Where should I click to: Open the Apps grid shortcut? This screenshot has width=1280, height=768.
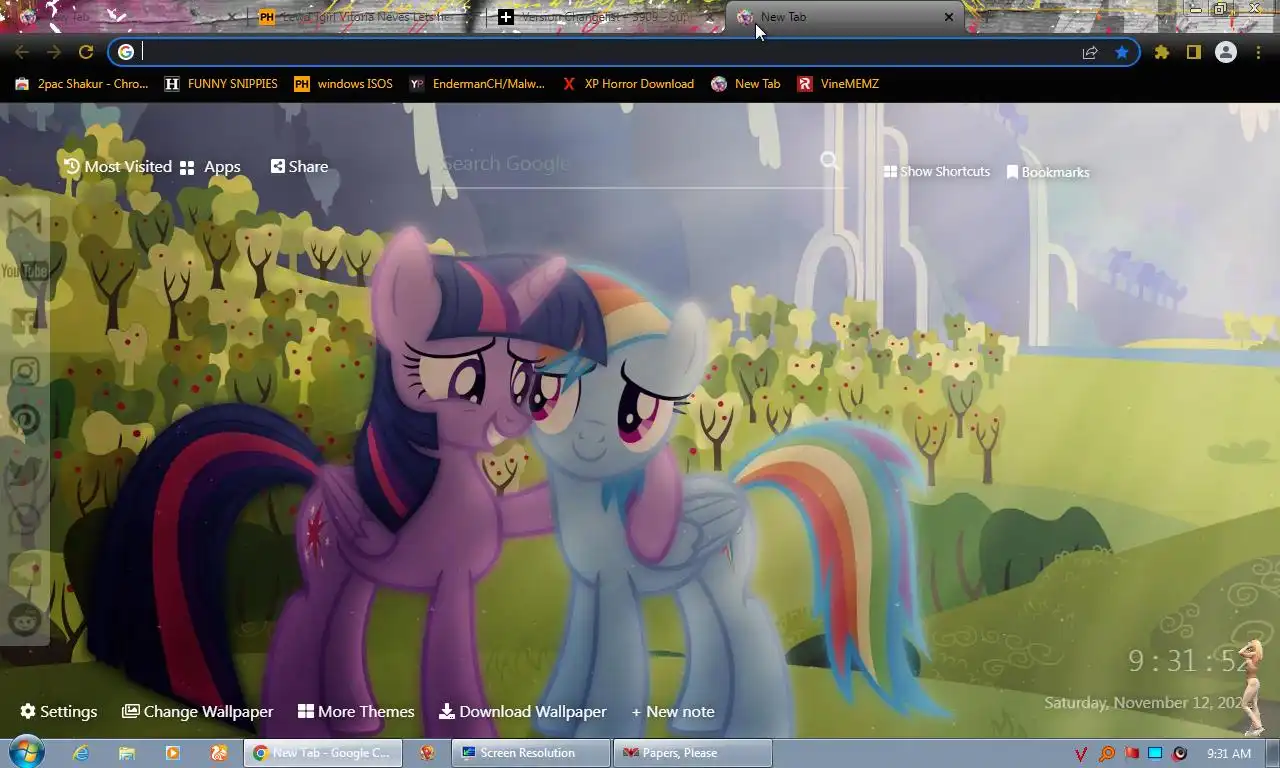[x=210, y=167]
